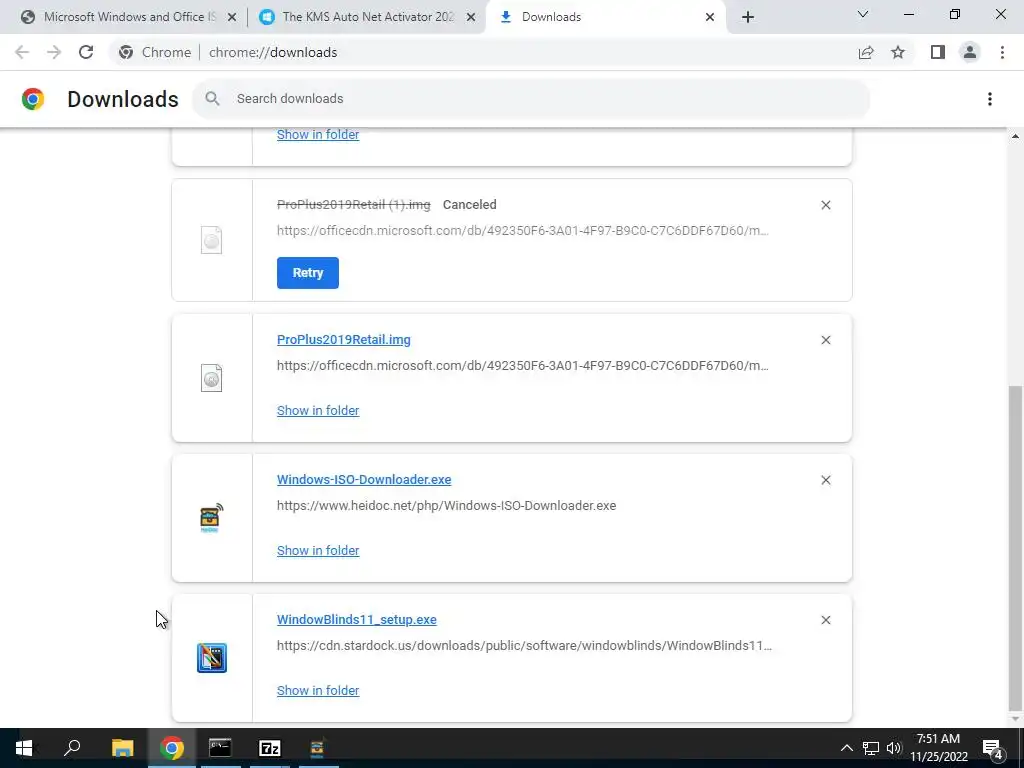Viewport: 1024px width, 768px height.
Task: Bookmark this tab with the star icon
Action: [x=898, y=52]
